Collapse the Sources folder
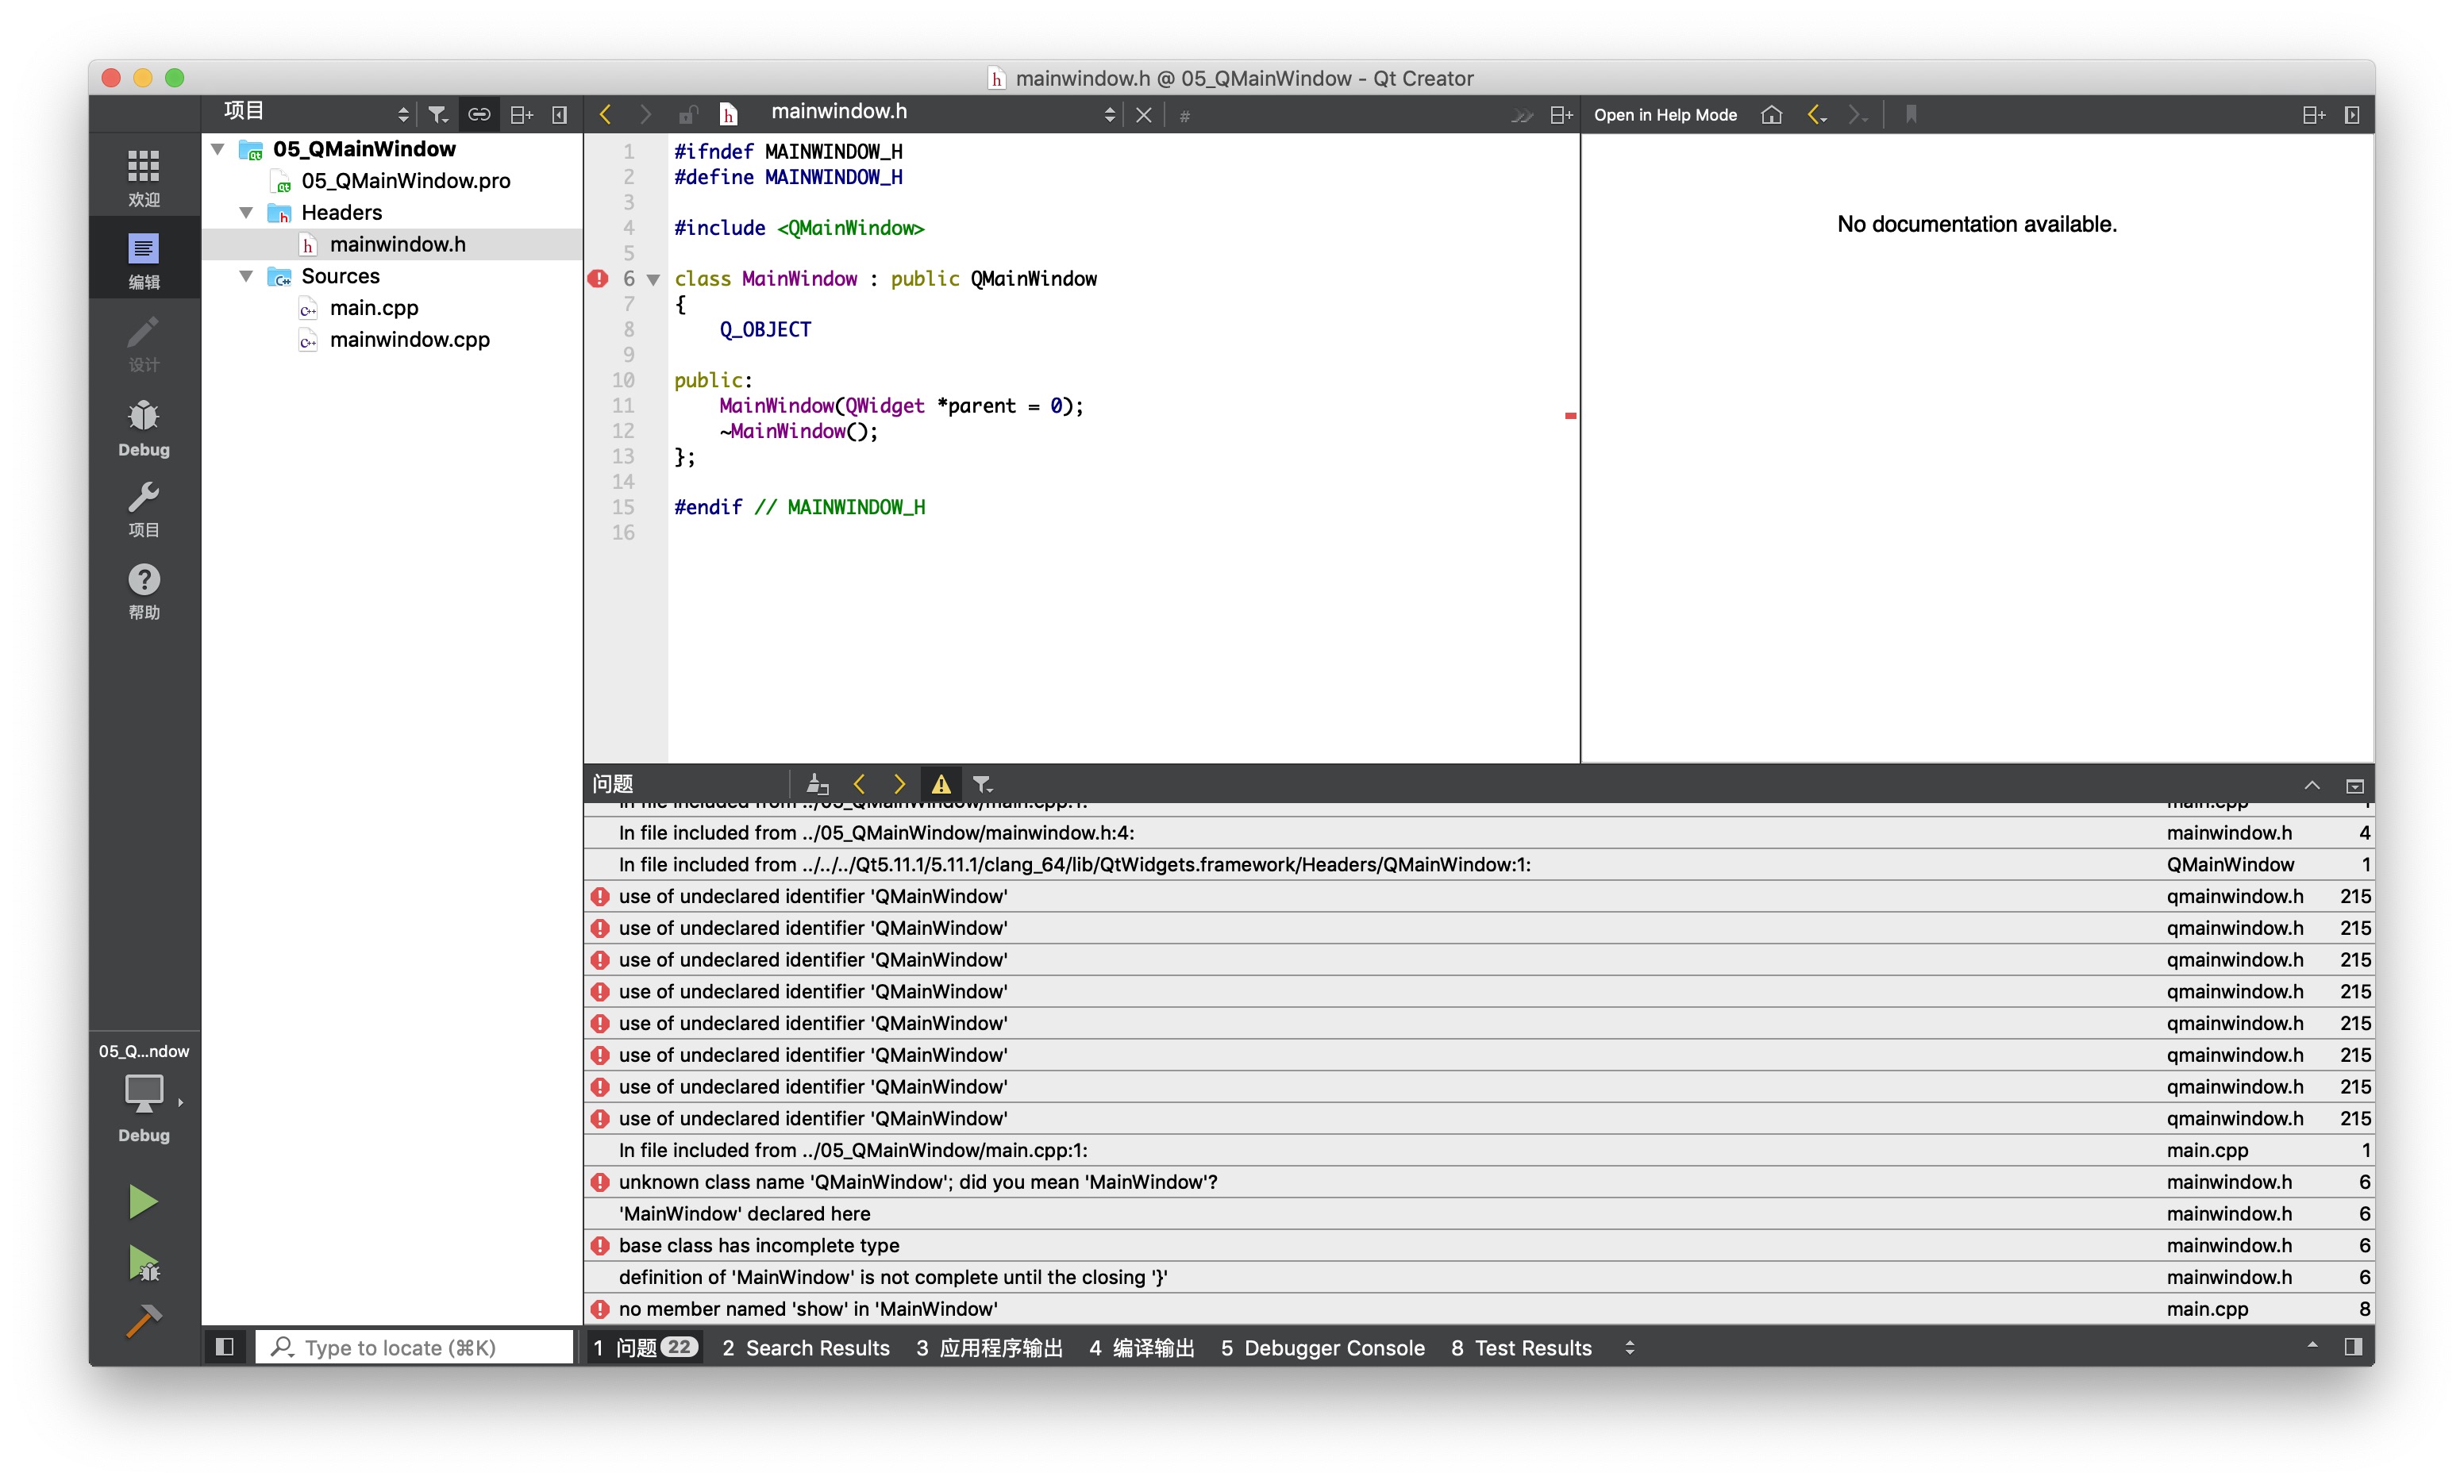The image size is (2464, 1484). [246, 276]
